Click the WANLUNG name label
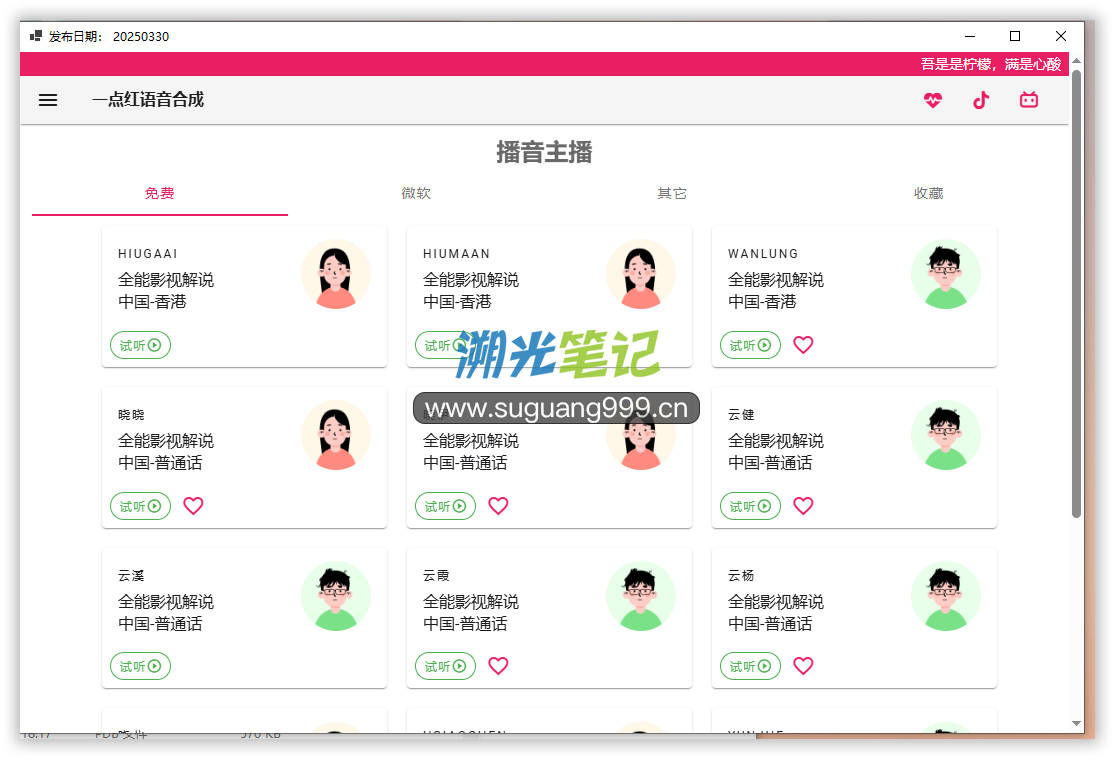Viewport: 1115px width, 759px height. coord(763,254)
